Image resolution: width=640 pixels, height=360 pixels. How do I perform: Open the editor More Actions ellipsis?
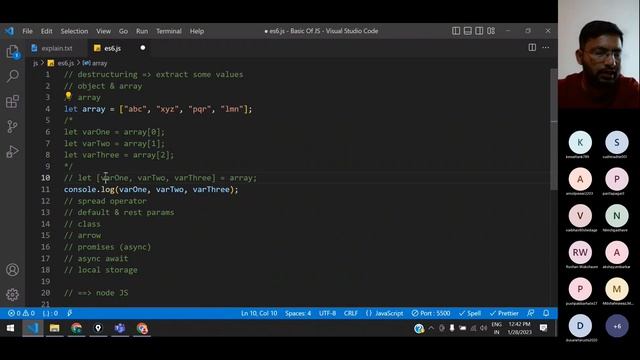tap(546, 48)
